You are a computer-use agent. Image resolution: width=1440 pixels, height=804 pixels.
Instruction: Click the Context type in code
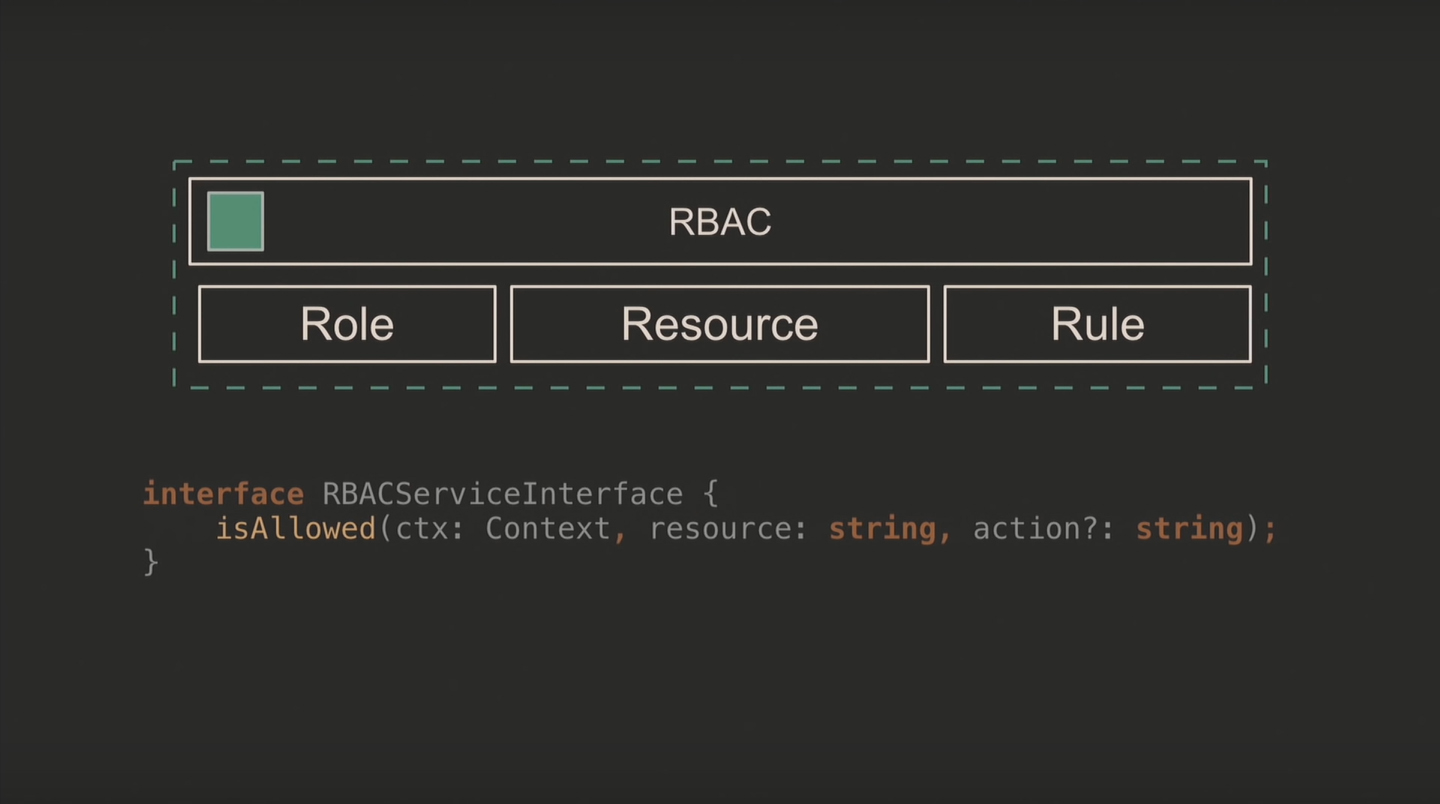(548, 528)
